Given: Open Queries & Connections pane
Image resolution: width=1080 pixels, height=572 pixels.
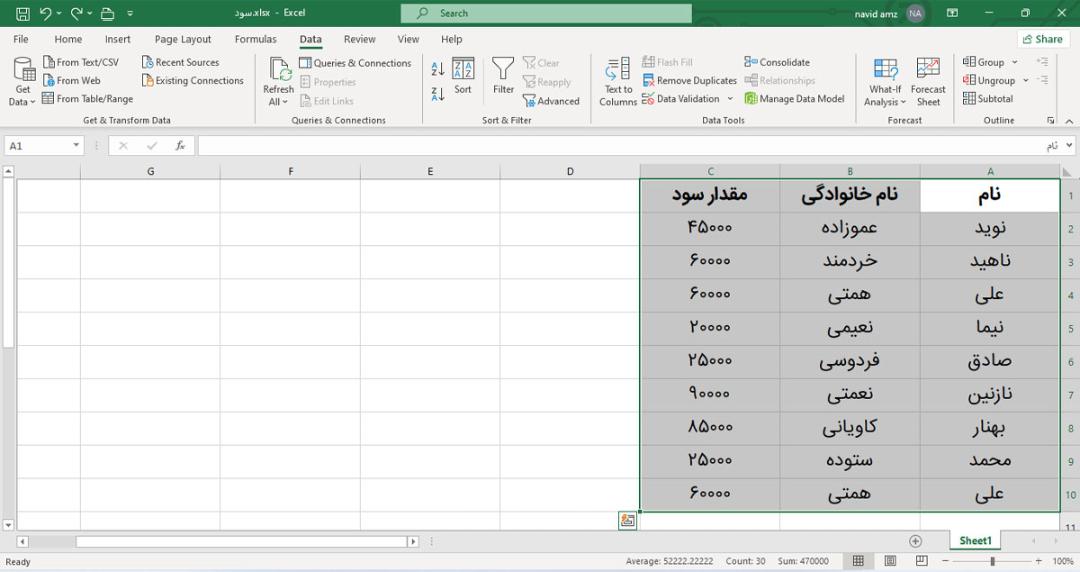Looking at the screenshot, I should (355, 63).
